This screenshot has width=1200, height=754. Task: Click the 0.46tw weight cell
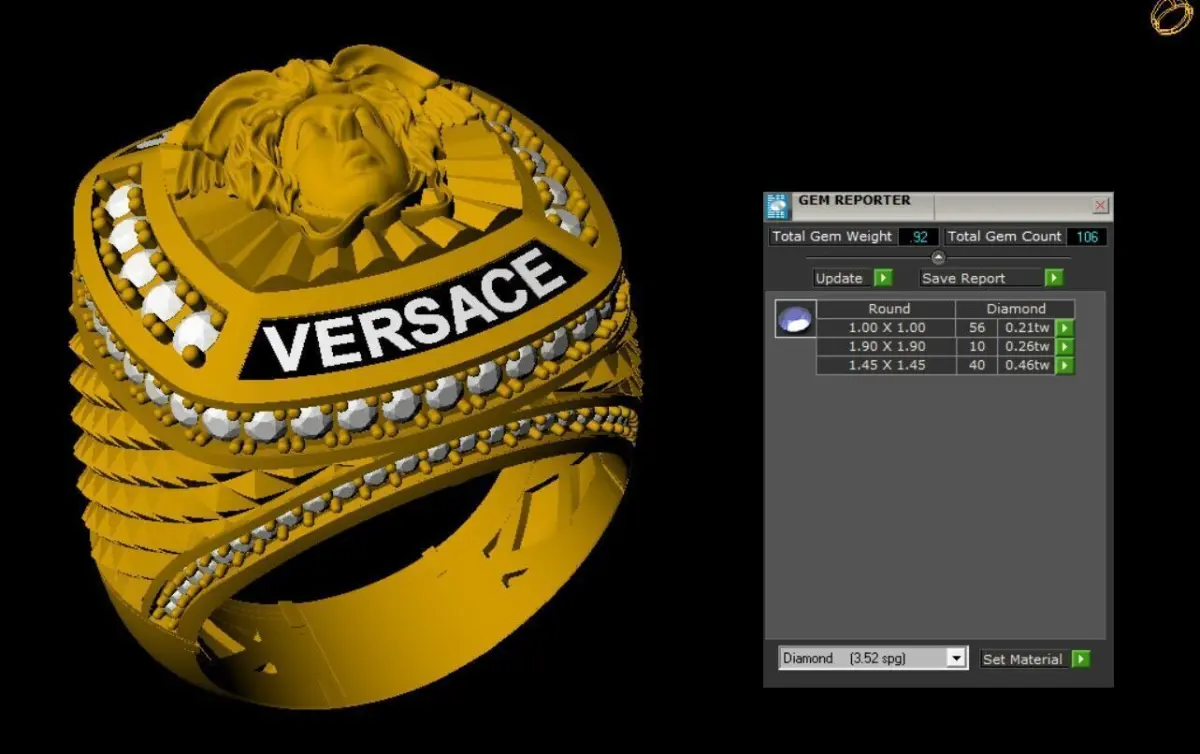(x=1026, y=366)
